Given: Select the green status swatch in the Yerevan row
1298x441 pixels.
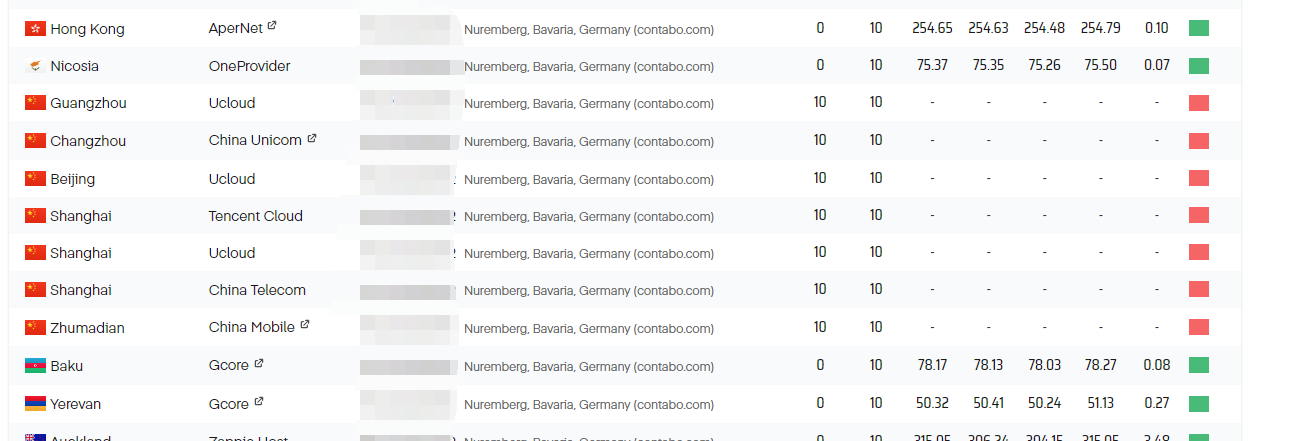Looking at the screenshot, I should [1199, 403].
